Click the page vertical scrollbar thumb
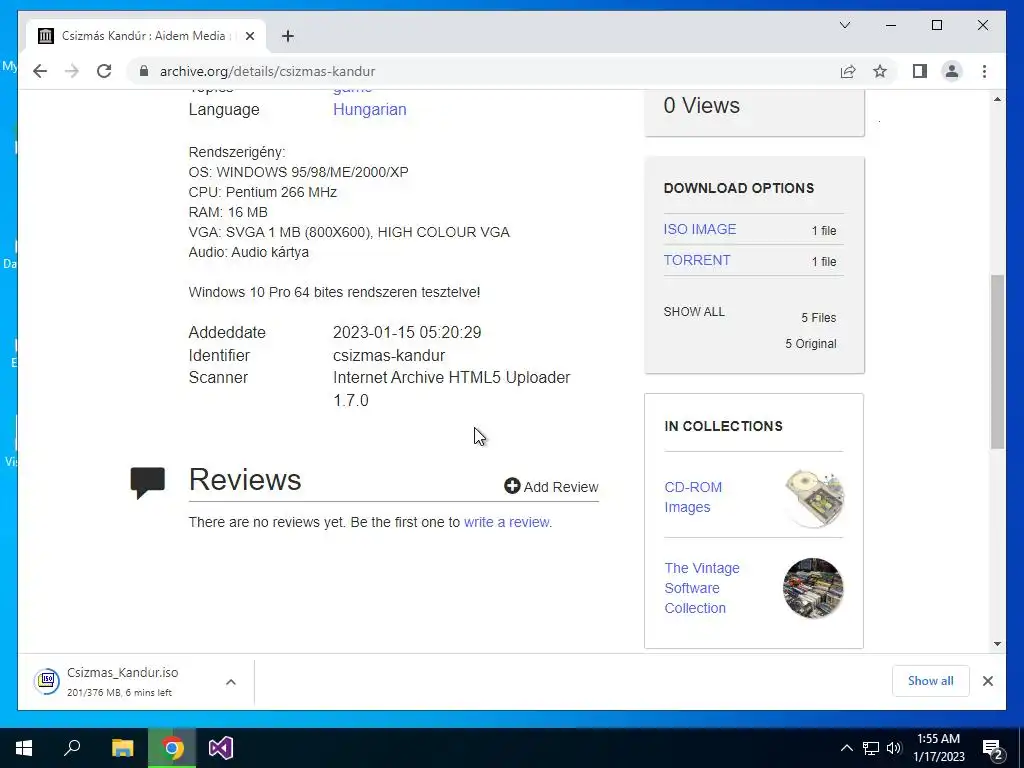 pyautogui.click(x=997, y=362)
